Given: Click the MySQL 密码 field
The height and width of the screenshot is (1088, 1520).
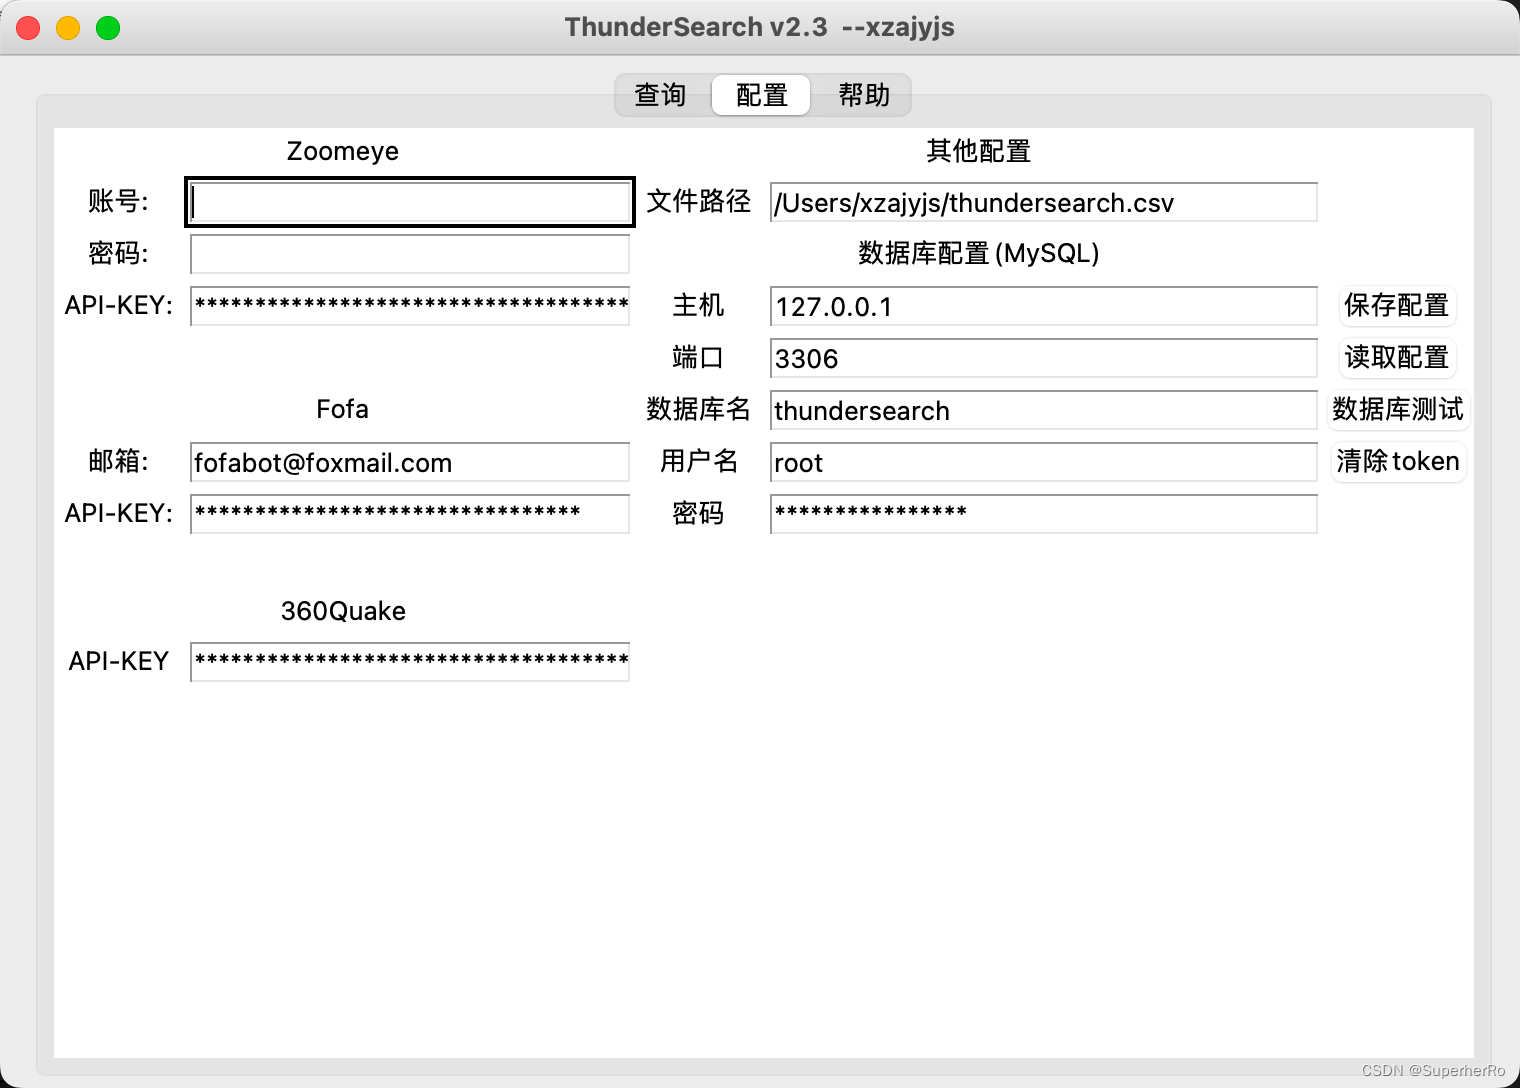Looking at the screenshot, I should click(x=1044, y=514).
